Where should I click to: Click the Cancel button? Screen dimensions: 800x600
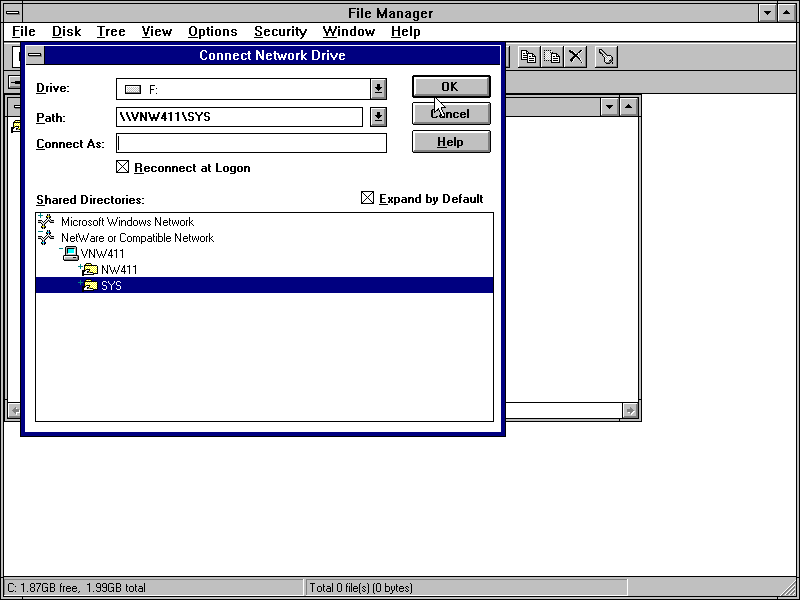tap(451, 114)
